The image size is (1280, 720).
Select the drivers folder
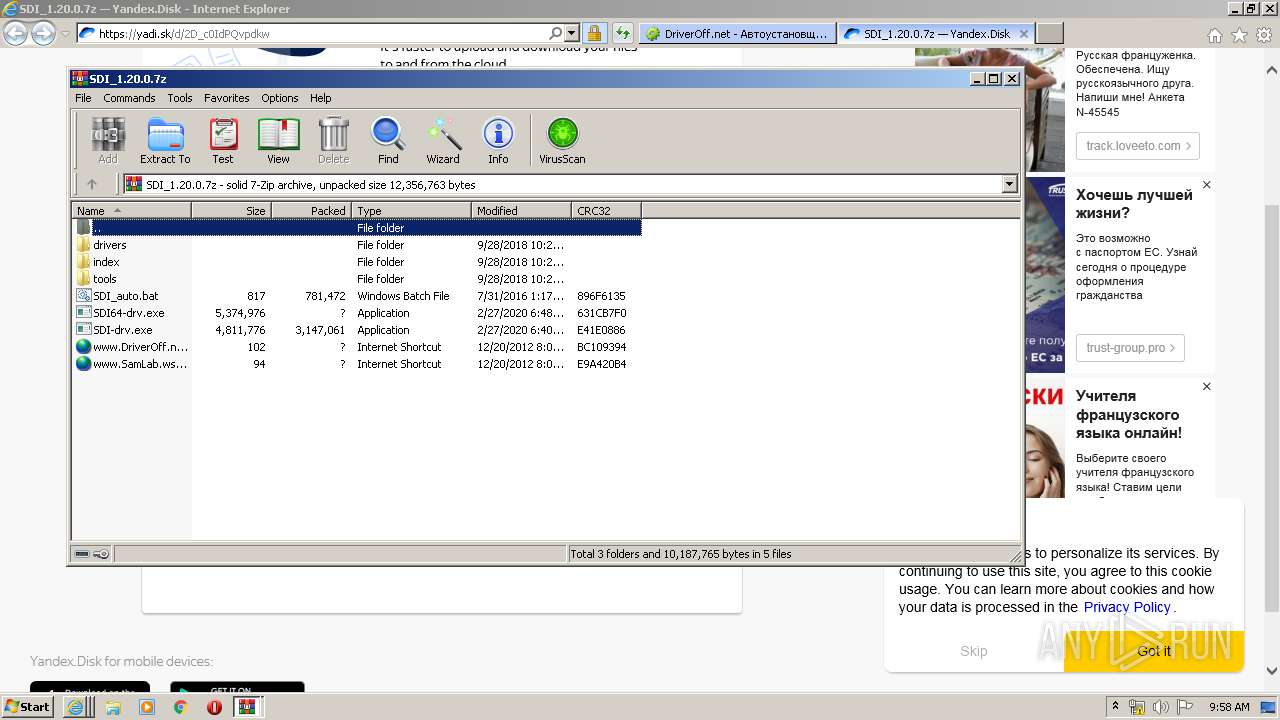357,245
